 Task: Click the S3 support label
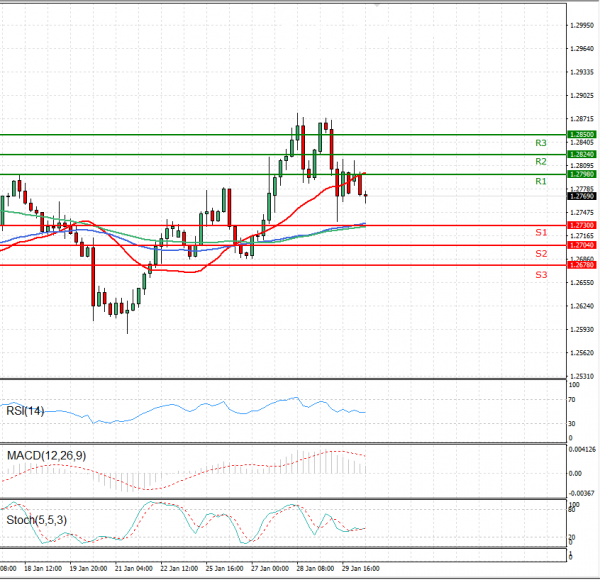(x=540, y=274)
